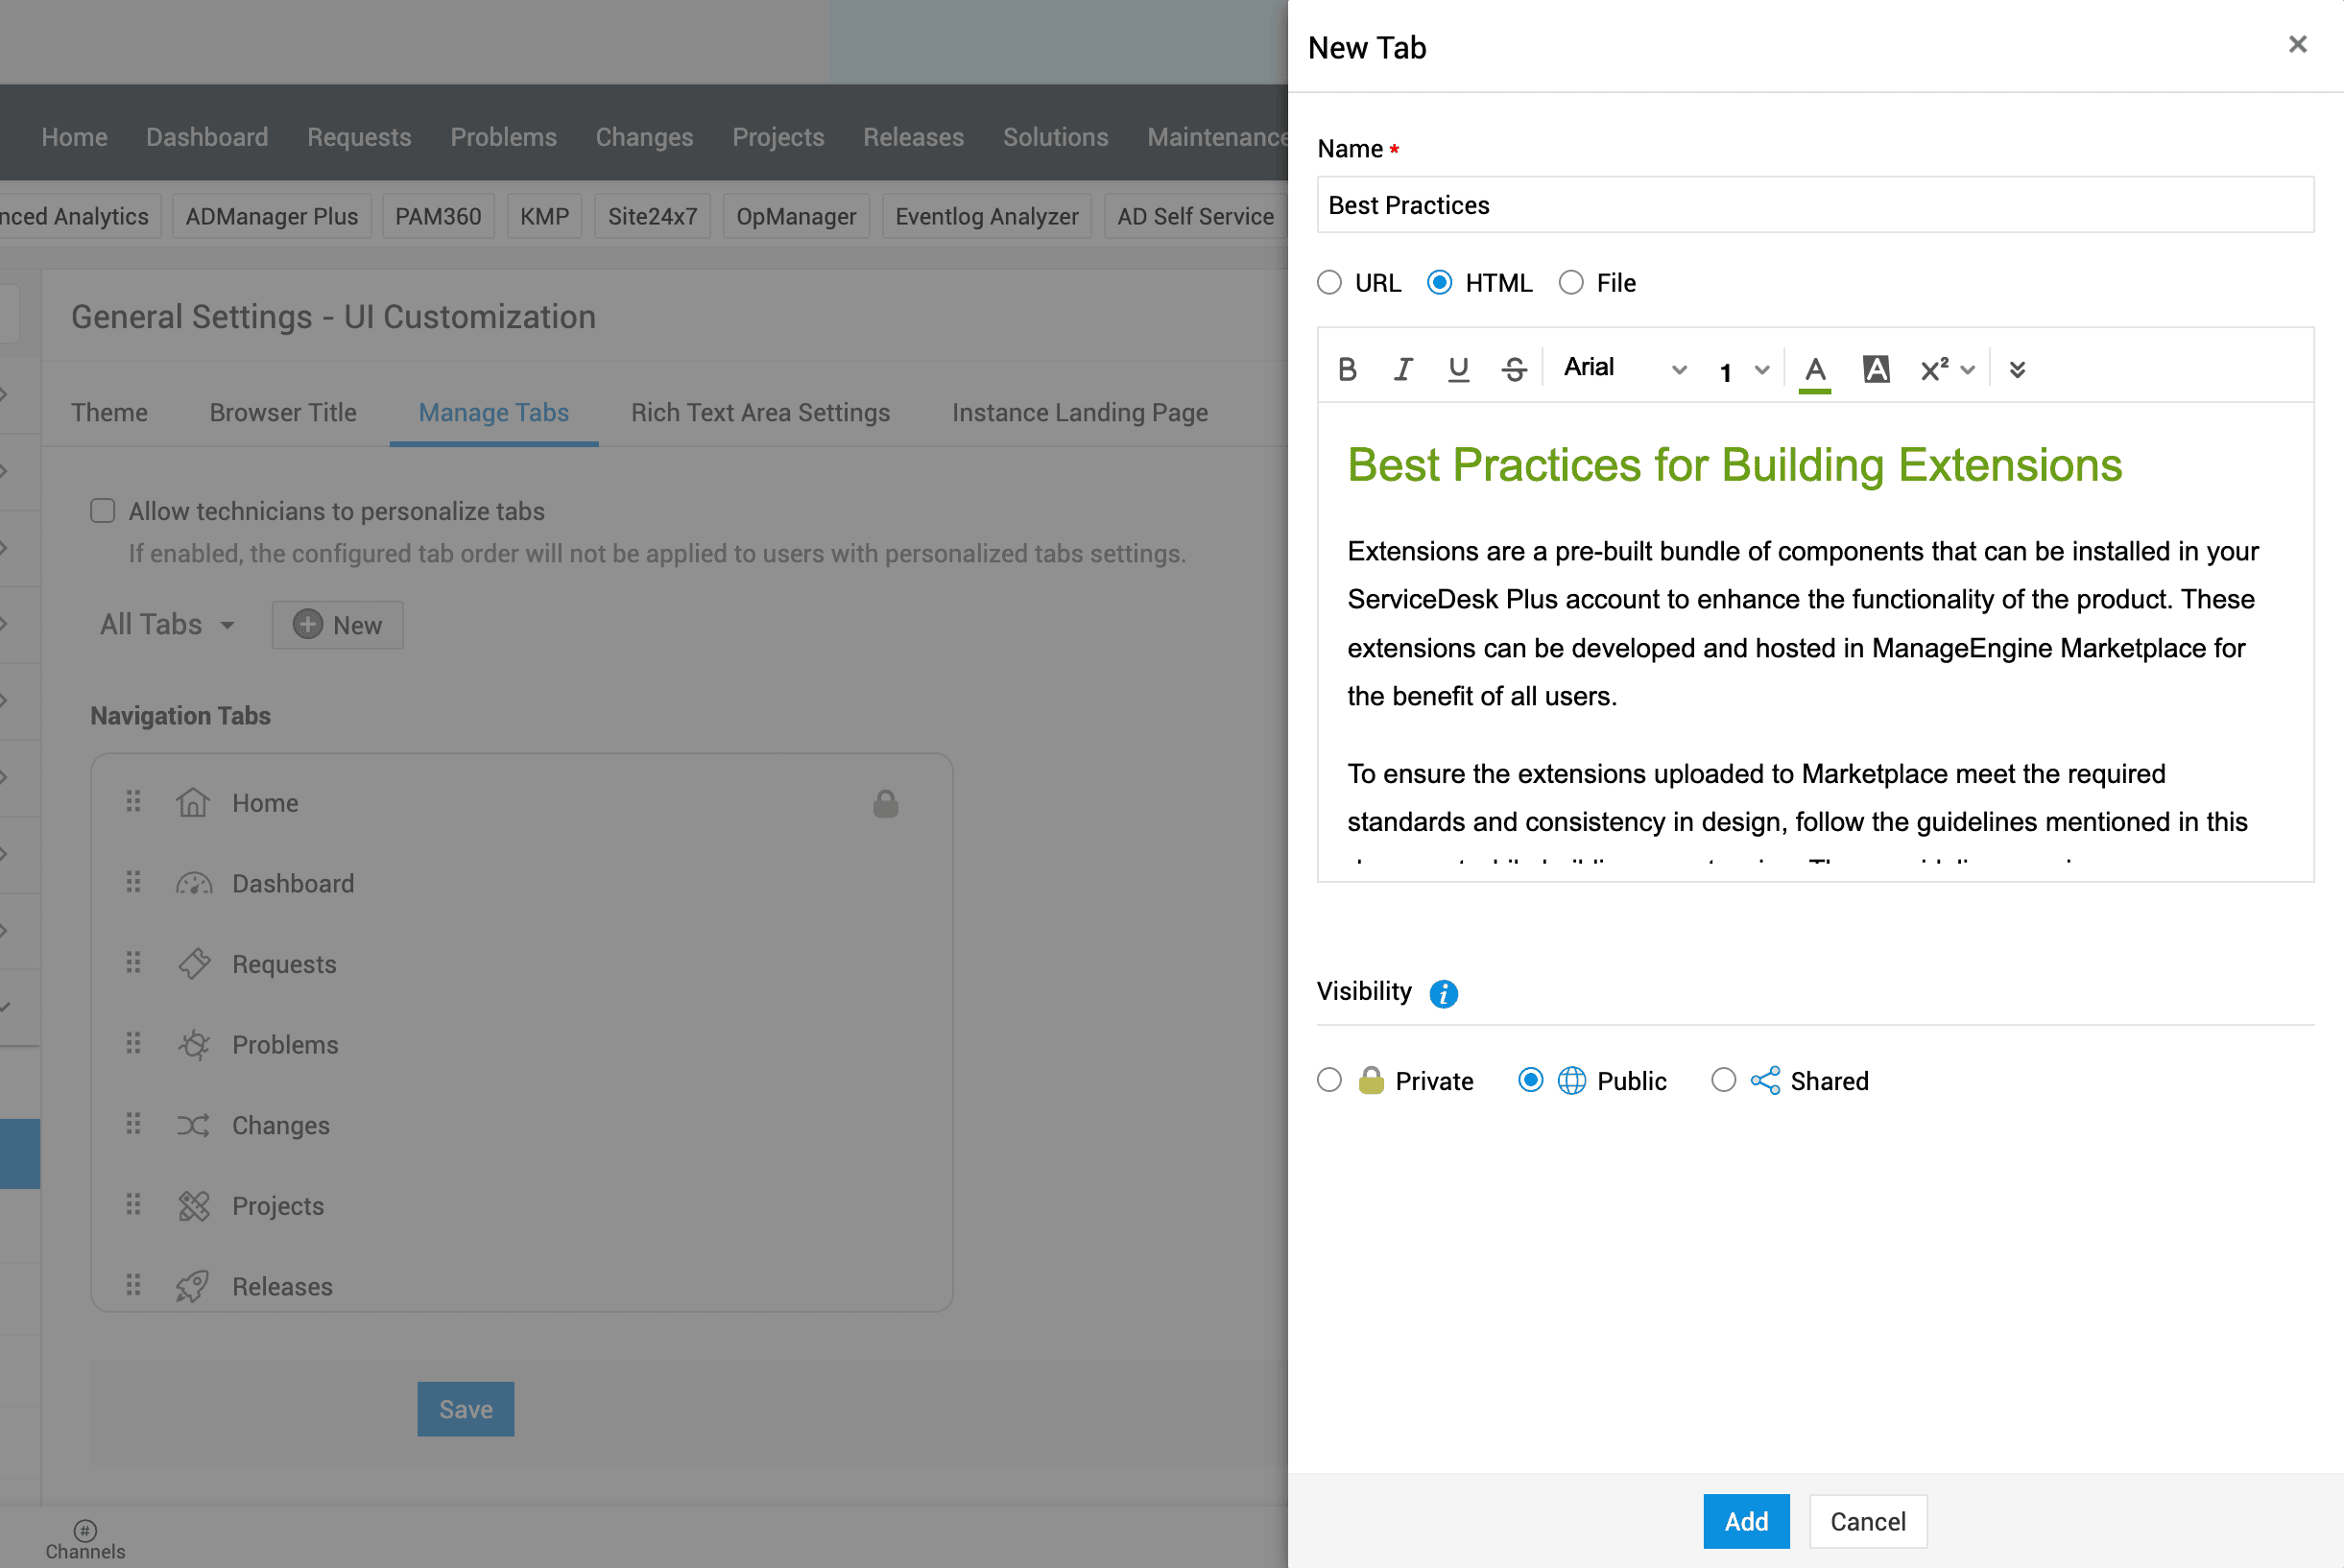Choose the Shared visibility option
This screenshot has height=1568, width=2344.
click(x=1723, y=1080)
